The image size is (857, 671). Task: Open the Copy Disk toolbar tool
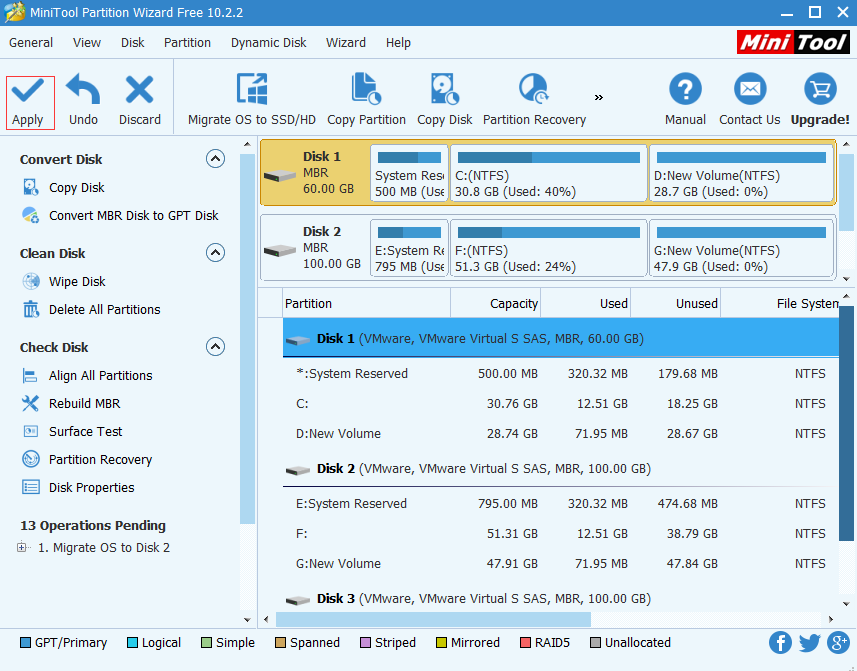[444, 100]
